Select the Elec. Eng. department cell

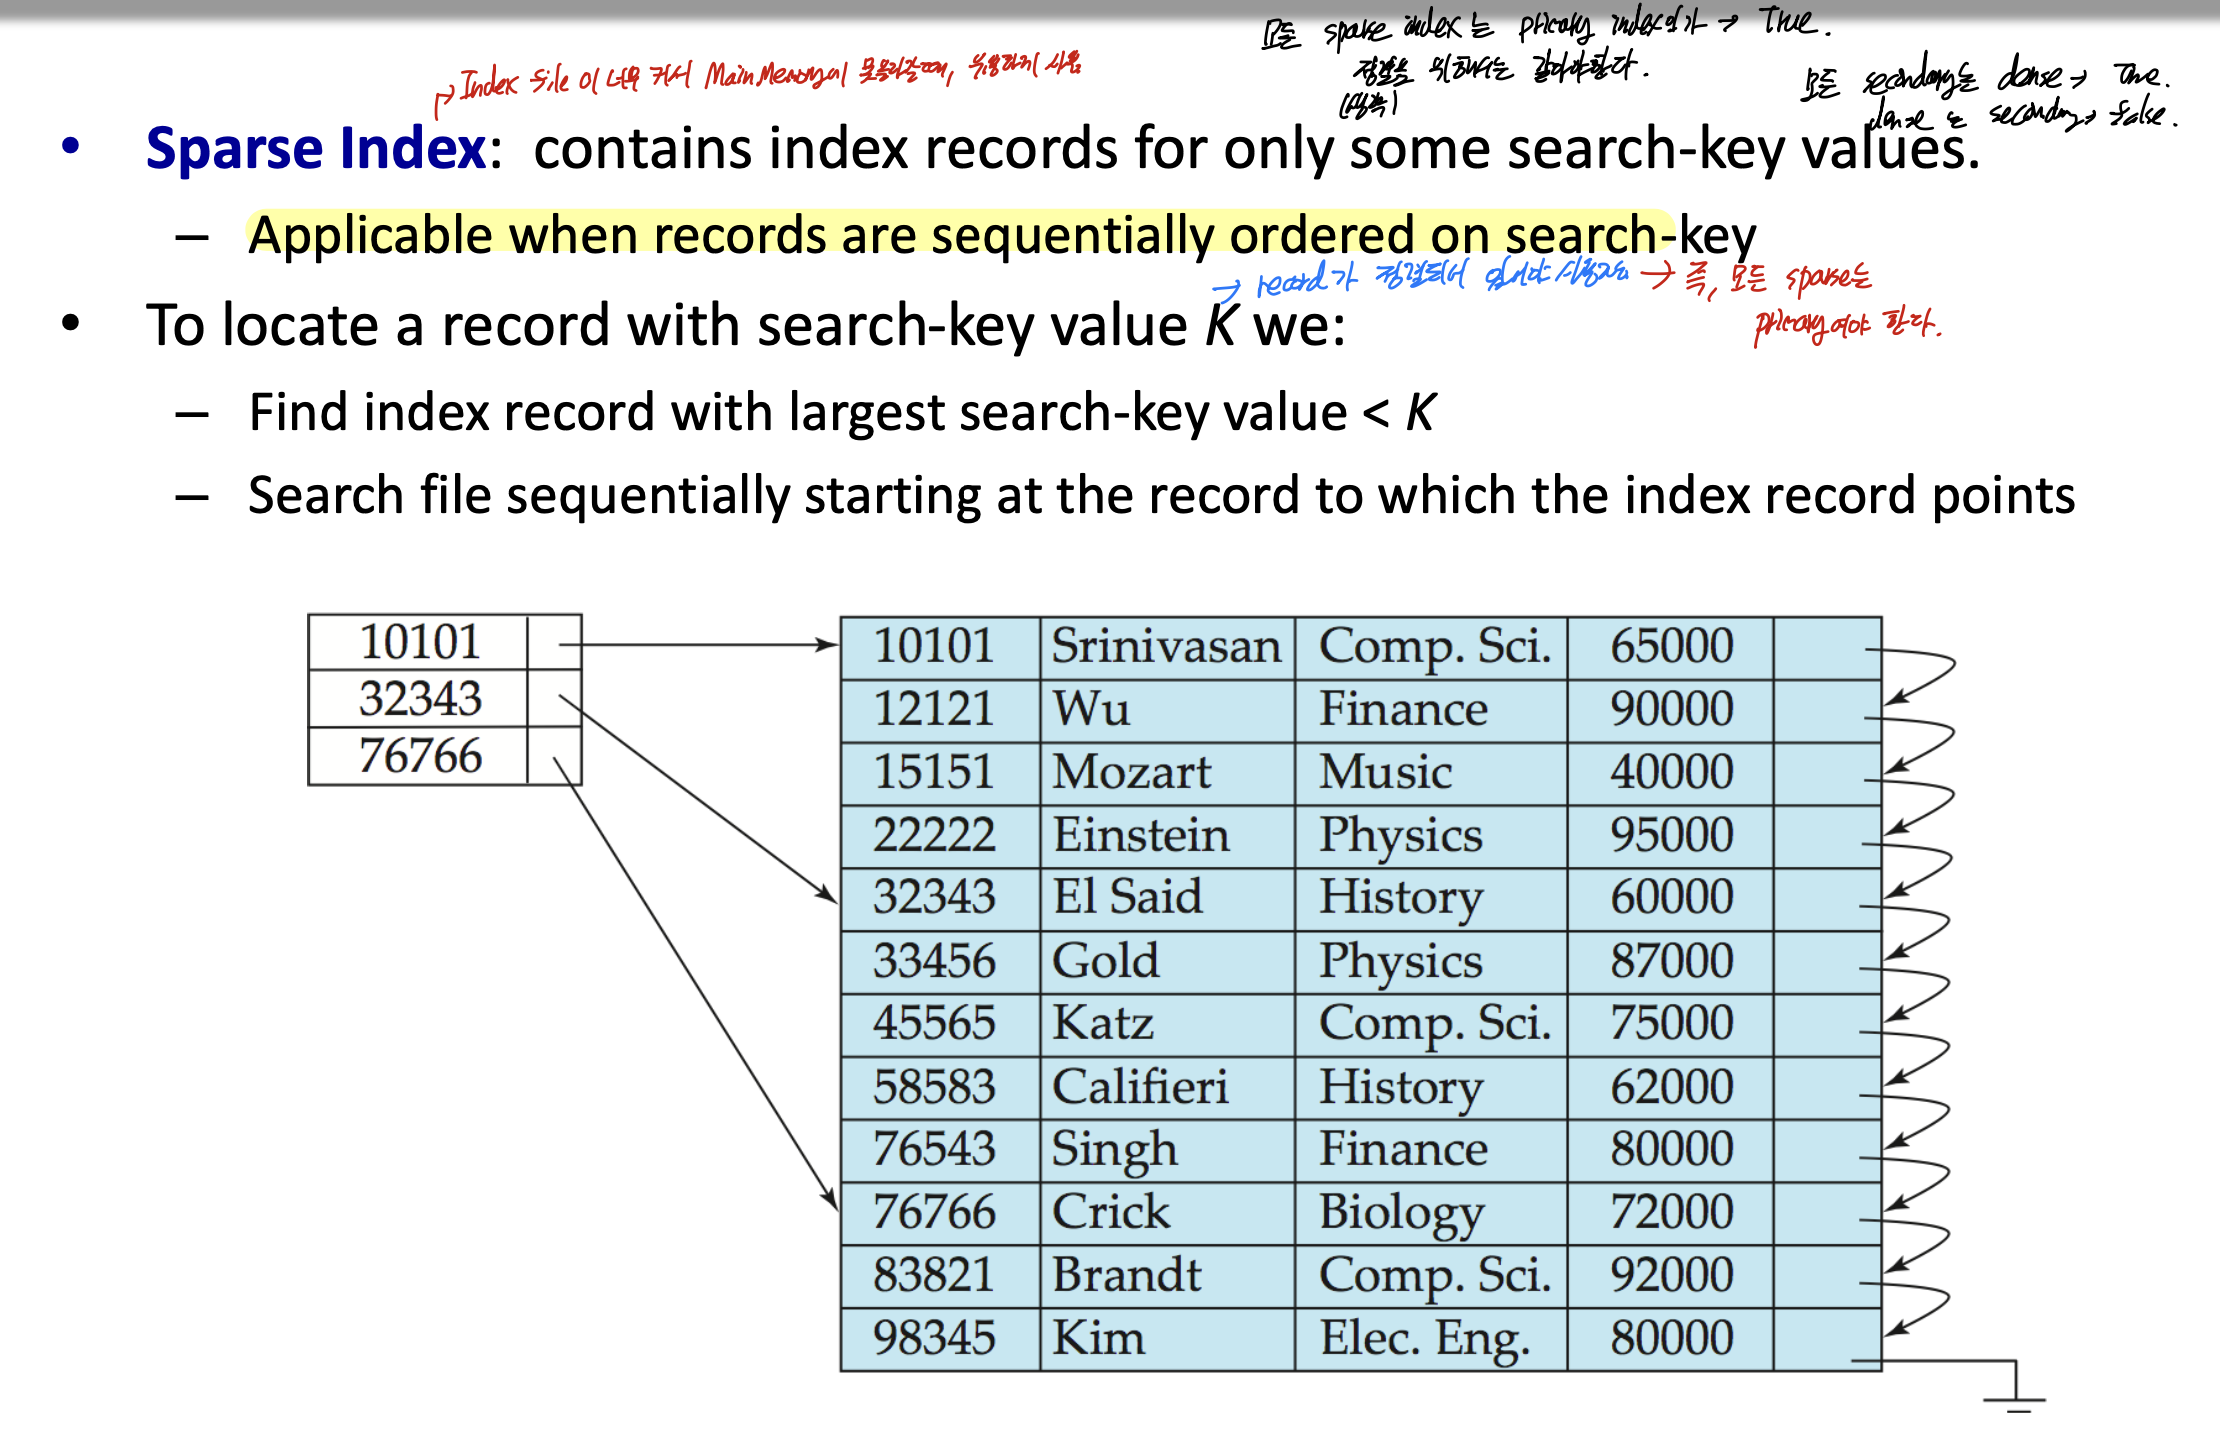[x=1425, y=1339]
